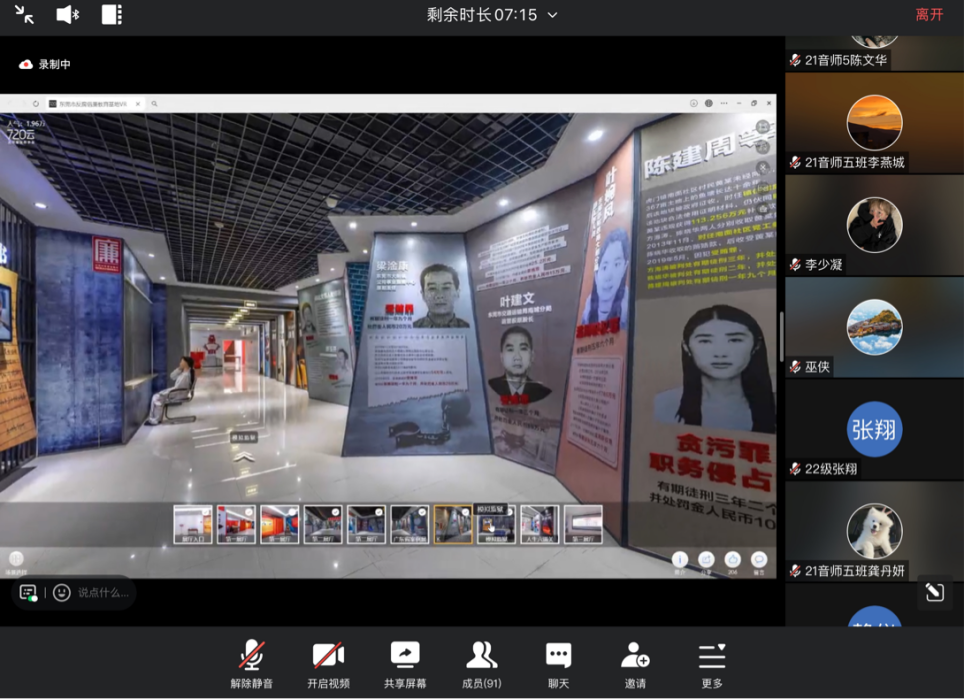Select 21音师五班龚丹妍's dog avatar
The image size is (964, 699).
click(x=874, y=531)
